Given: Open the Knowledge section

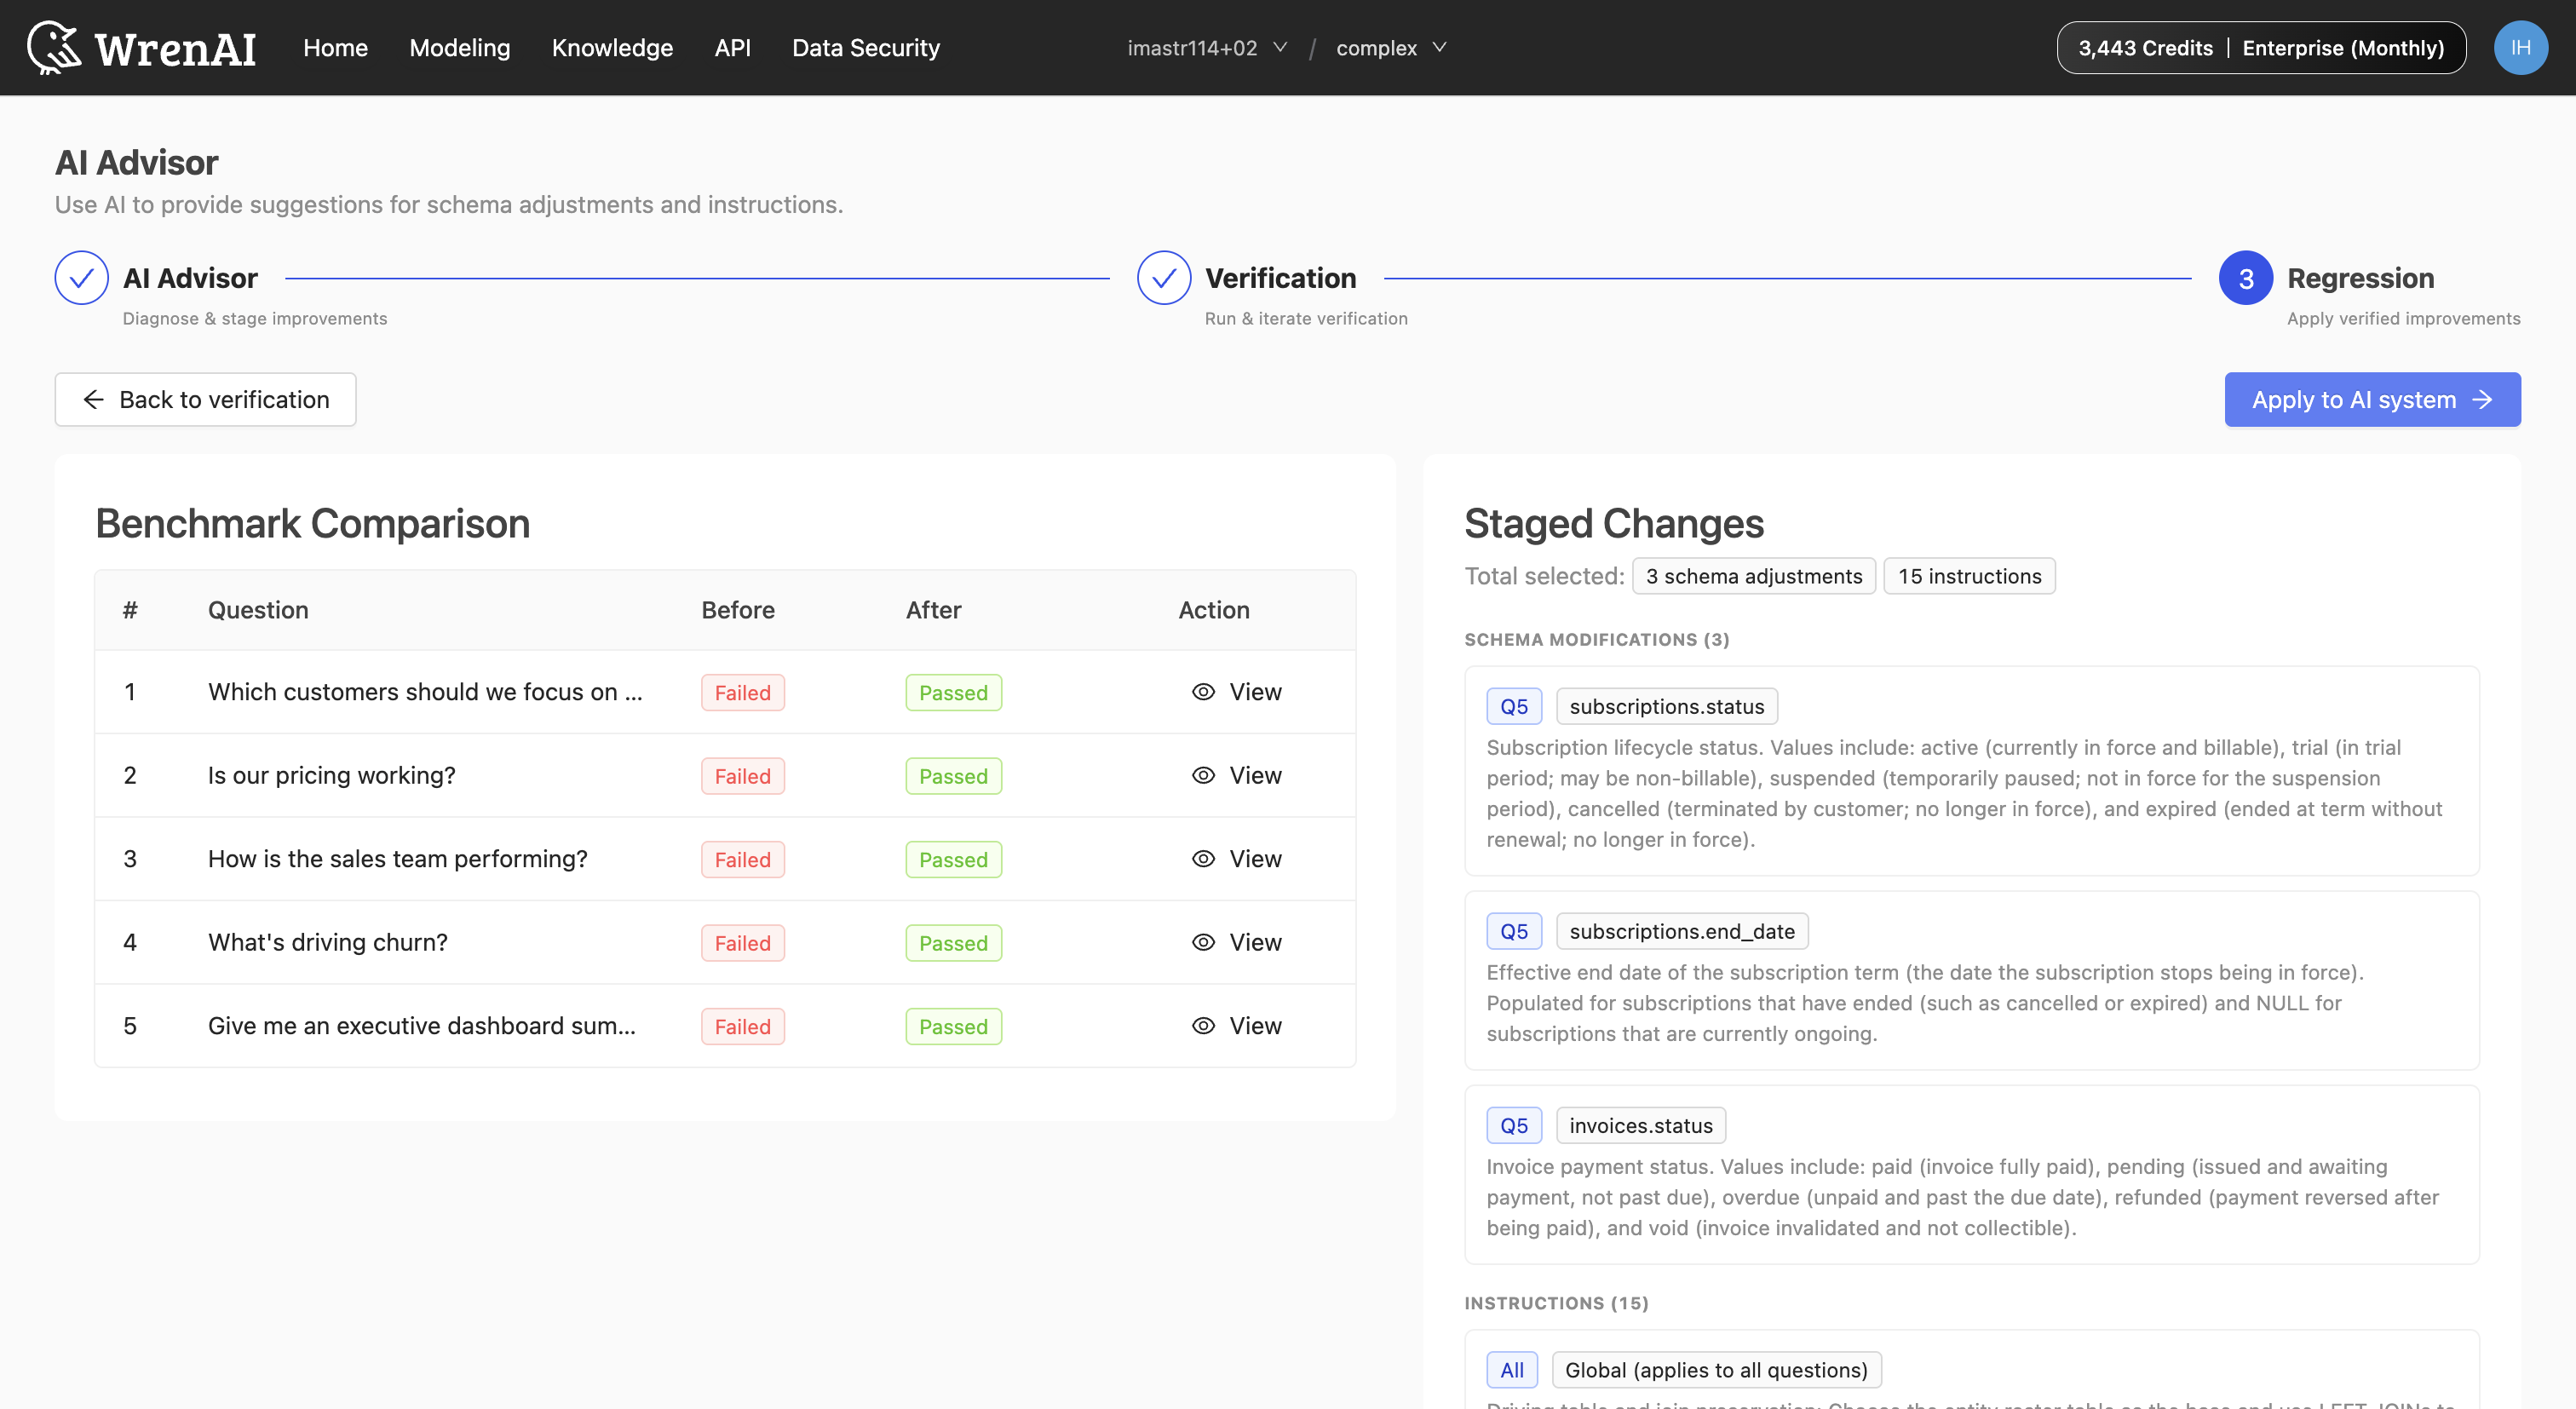Looking at the screenshot, I should point(612,48).
